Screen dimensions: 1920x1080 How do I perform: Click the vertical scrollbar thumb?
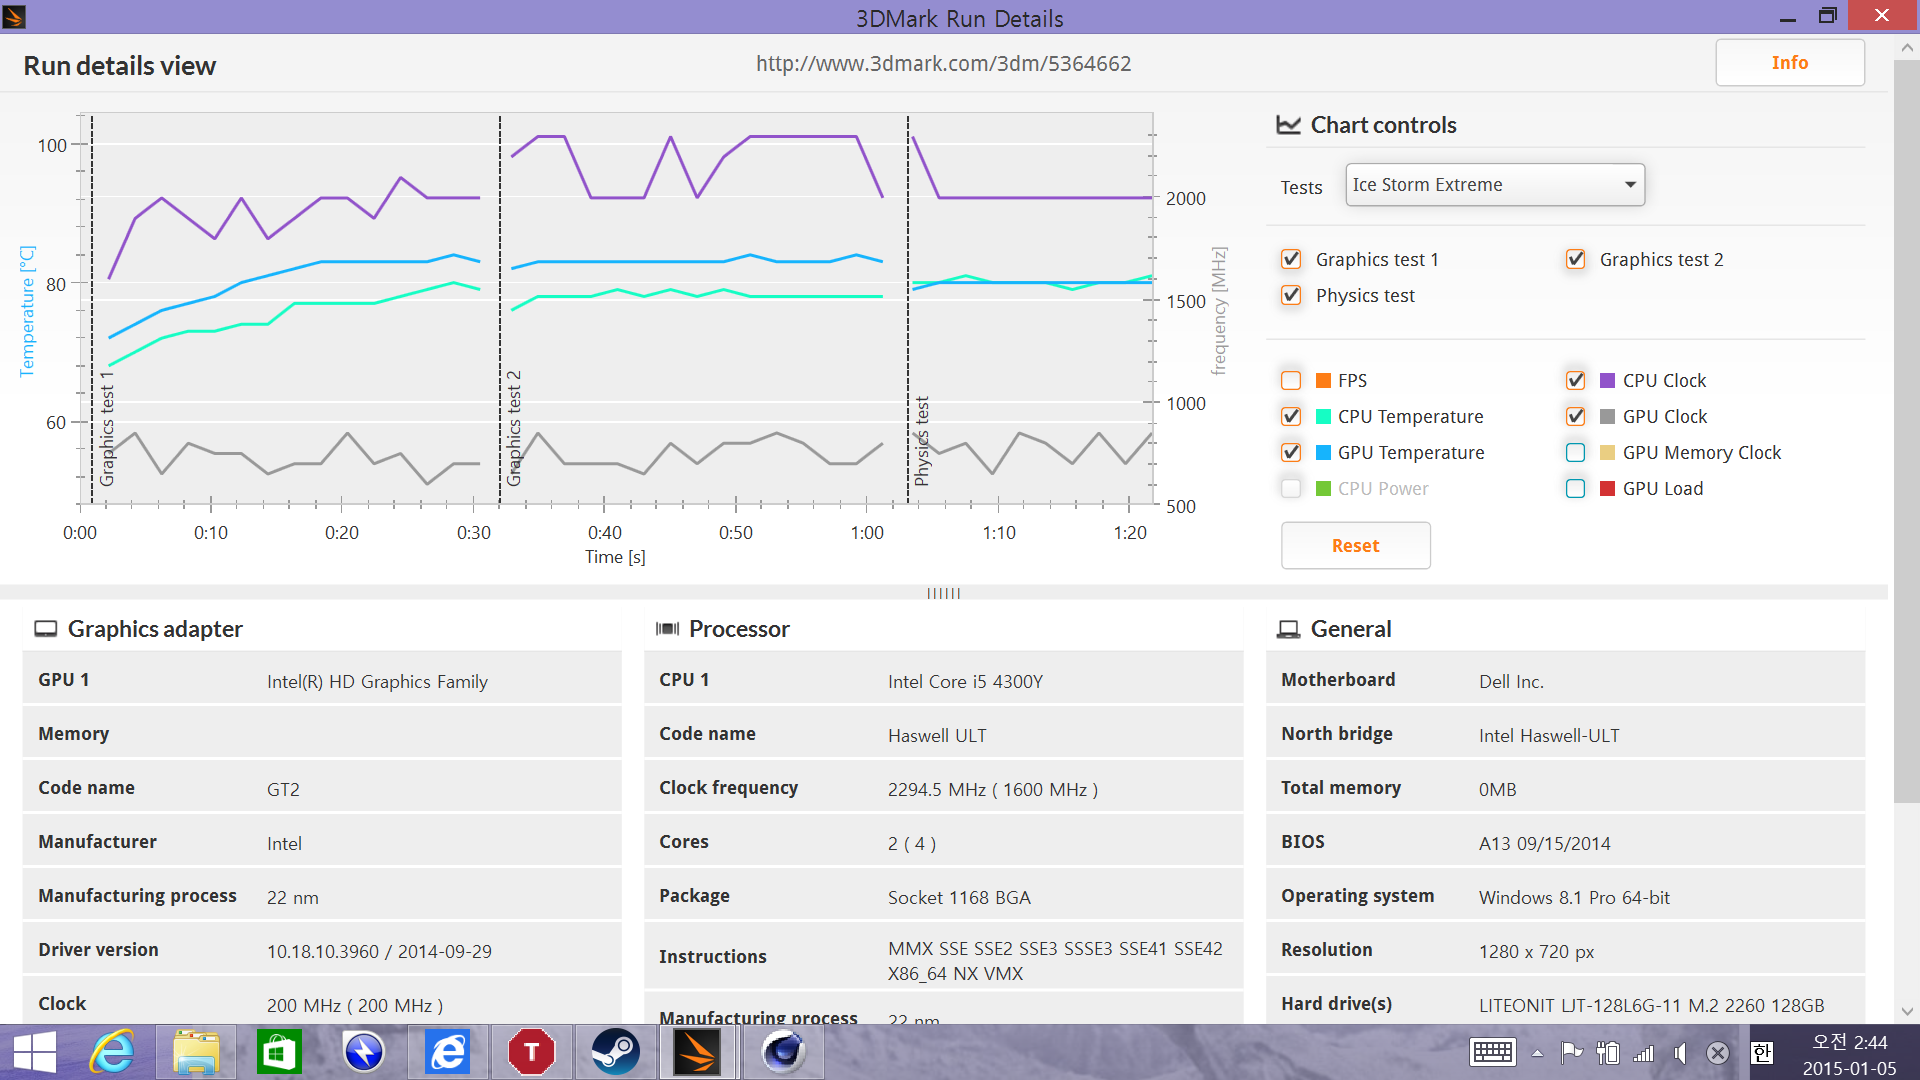pyautogui.click(x=1906, y=430)
